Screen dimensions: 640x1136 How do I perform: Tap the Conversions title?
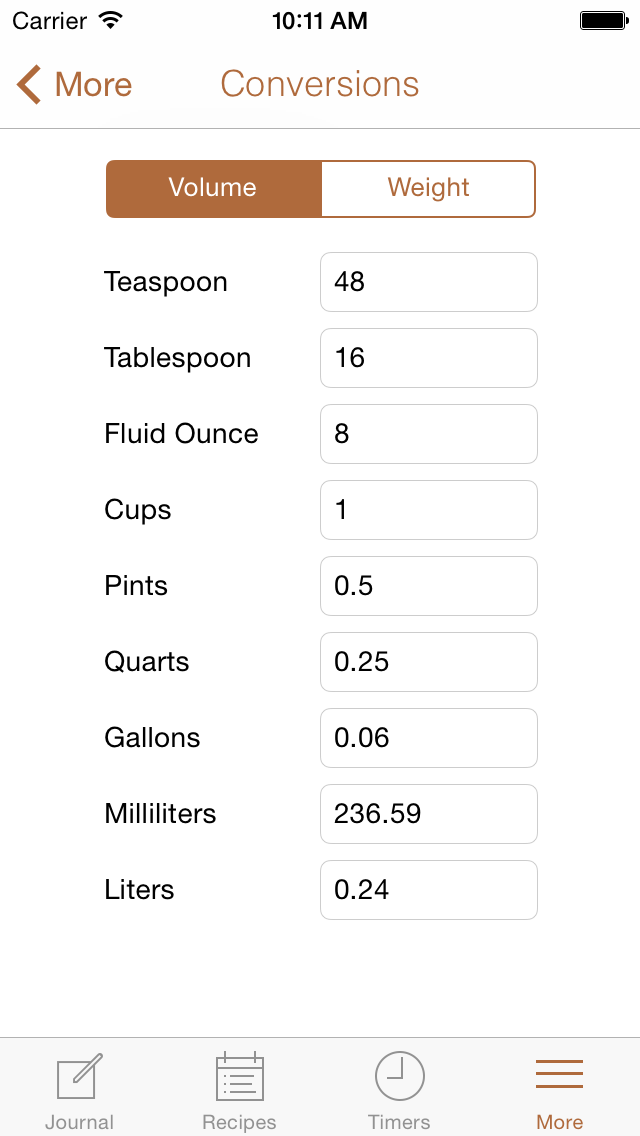(320, 85)
